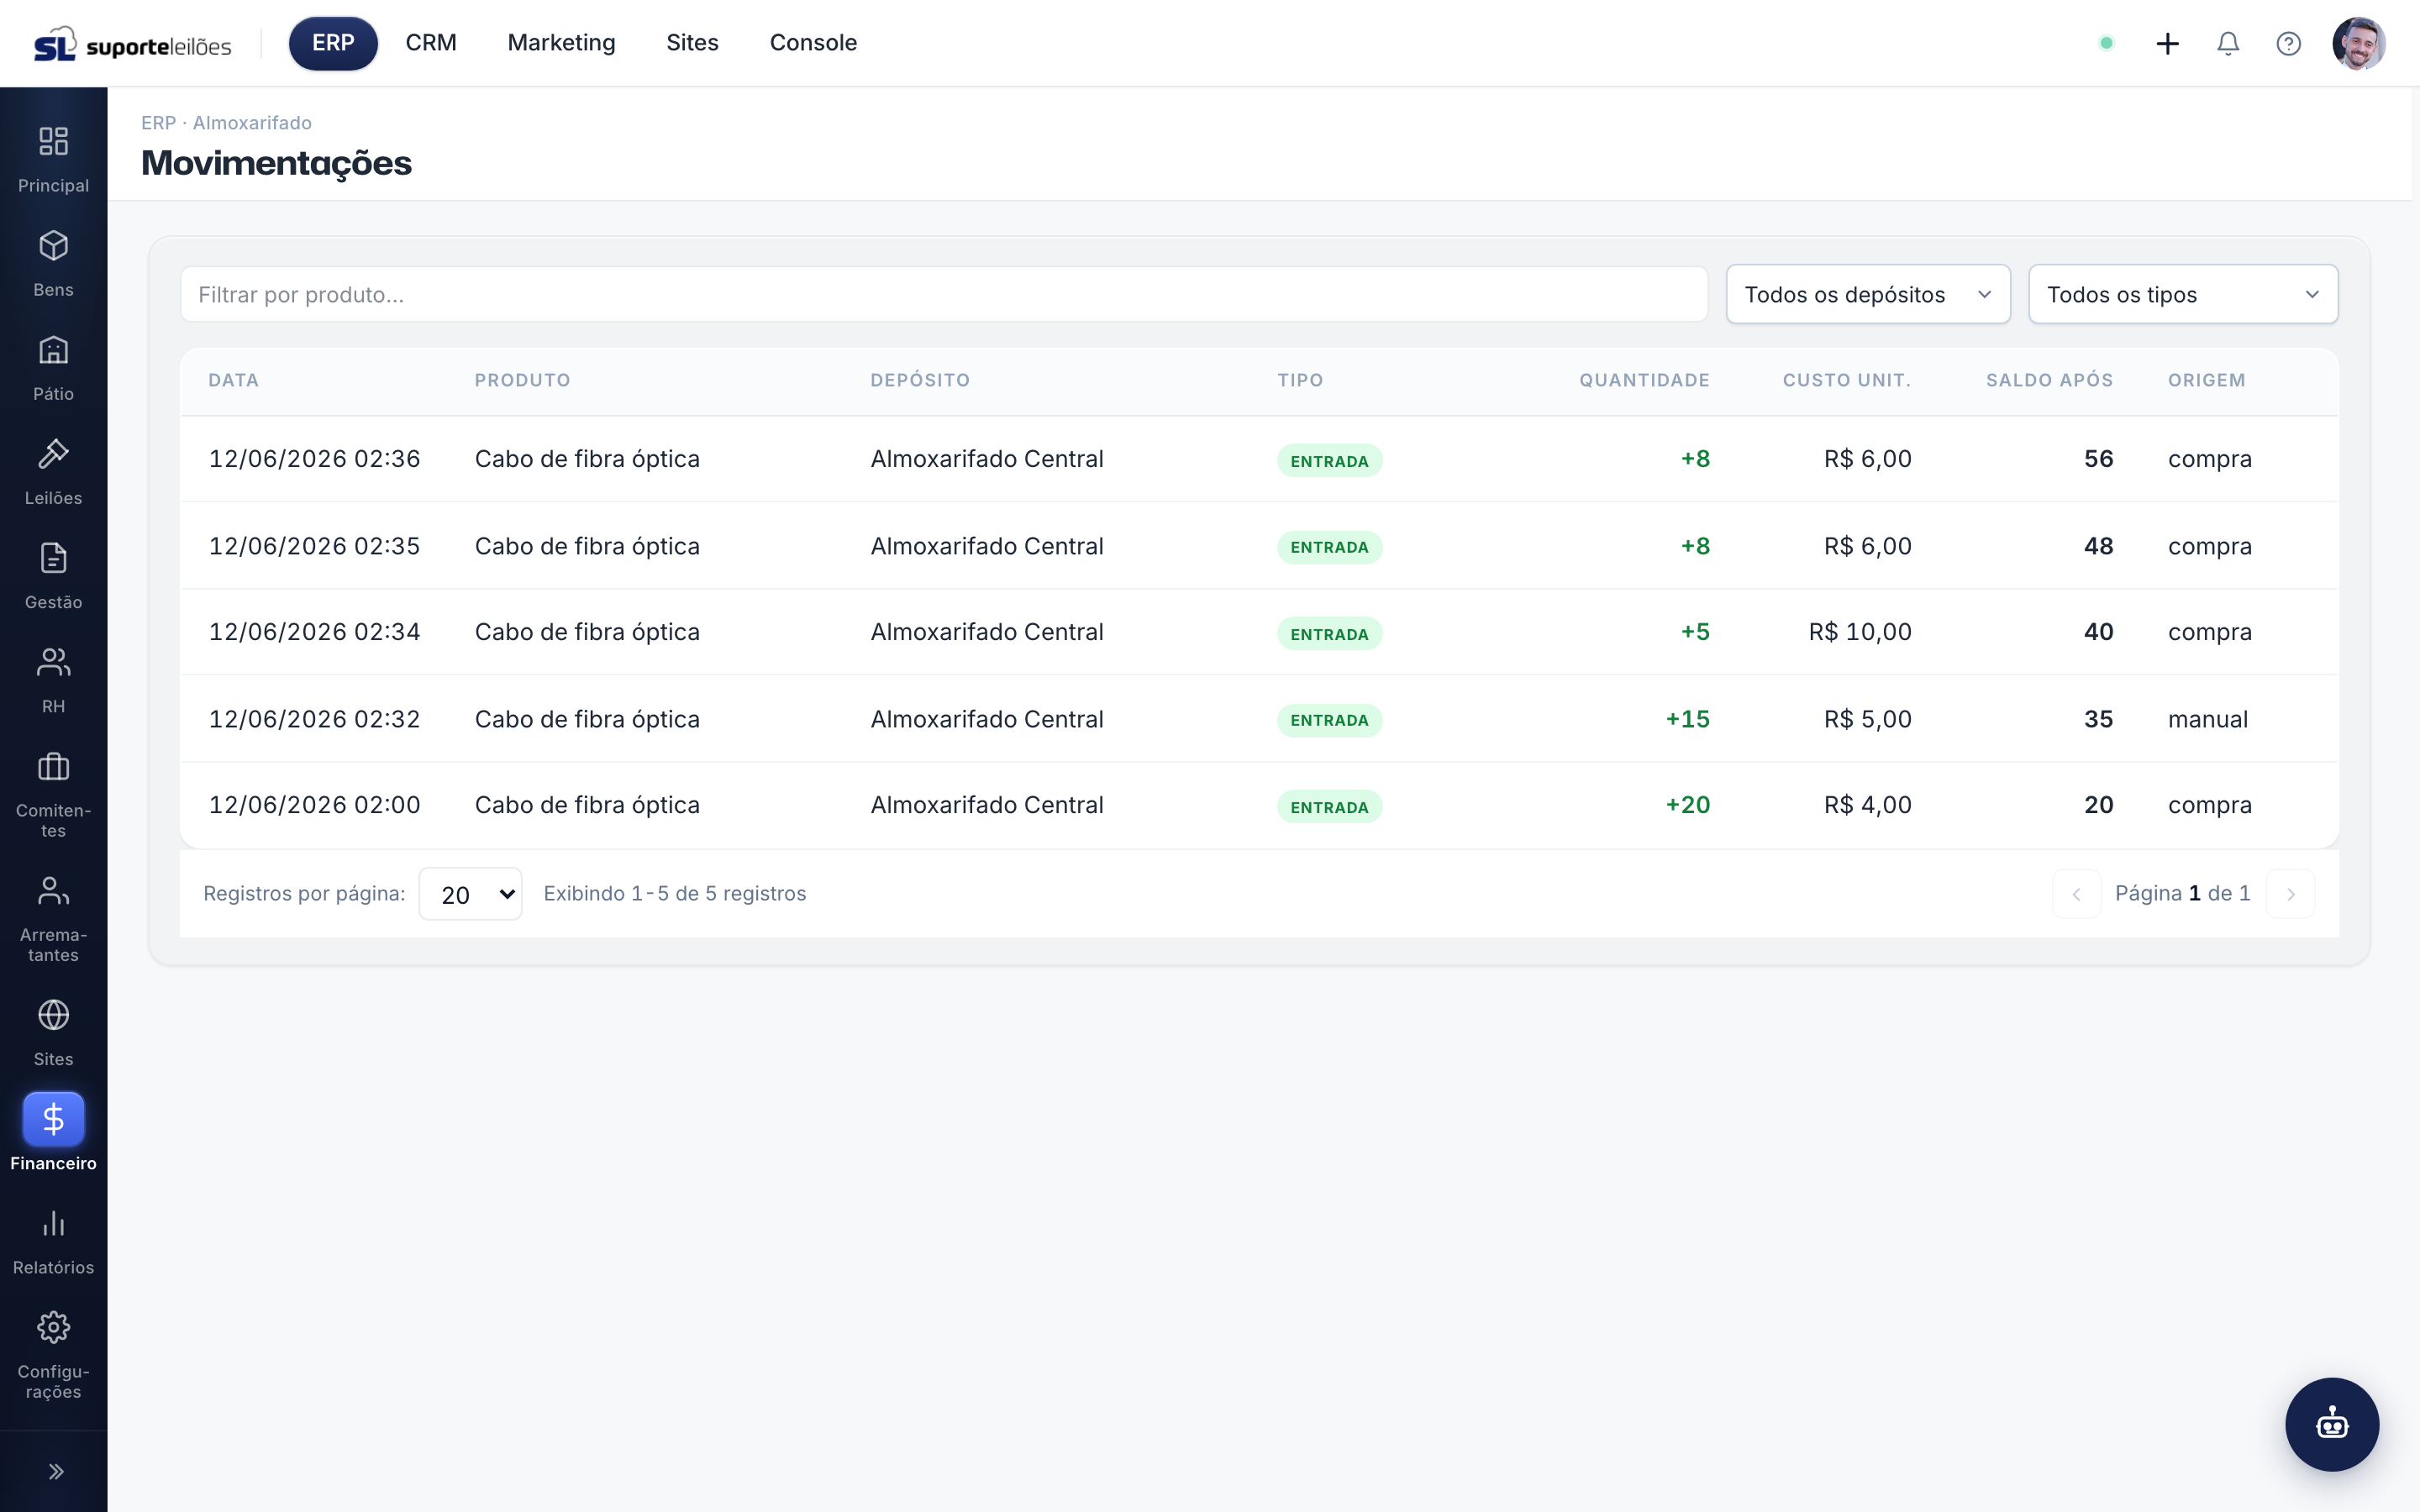Open Leilões gavel icon
2420x1512 pixels.
point(53,454)
